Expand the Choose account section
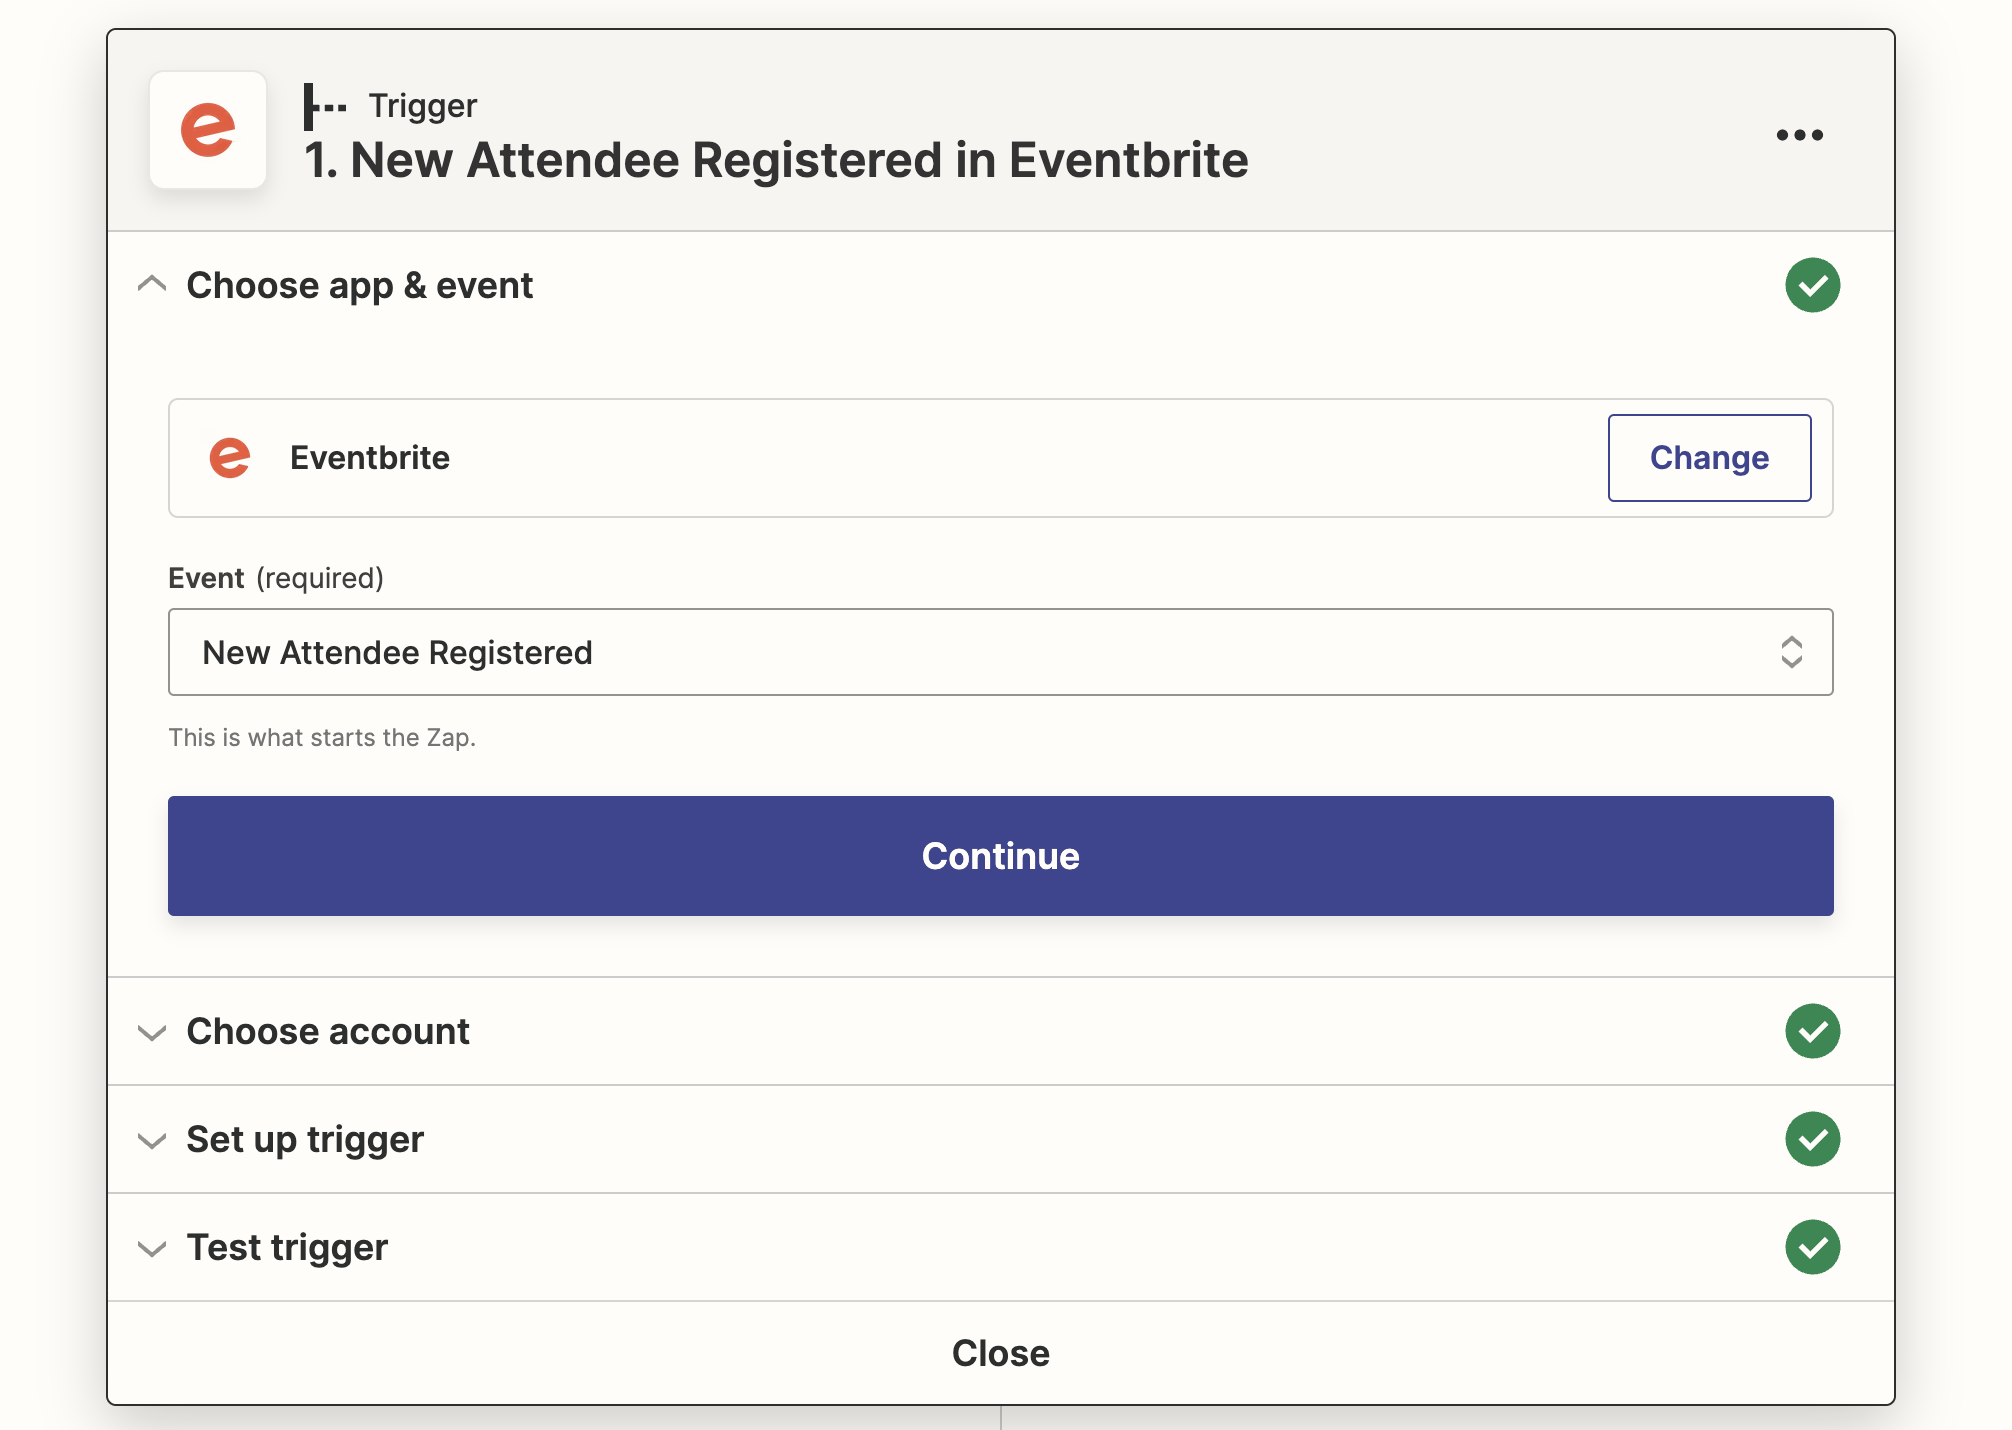 (152, 1032)
